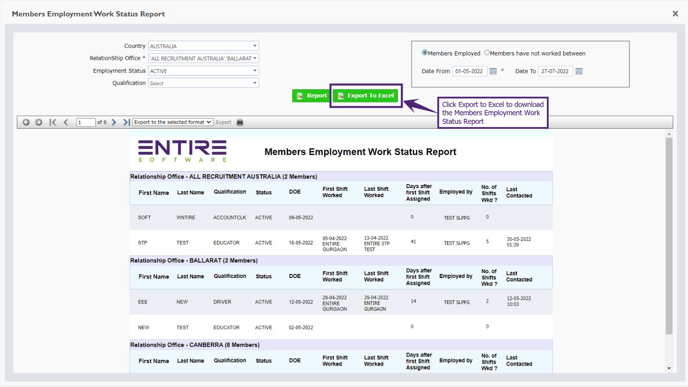Click the Export To Excel button

pos(366,96)
